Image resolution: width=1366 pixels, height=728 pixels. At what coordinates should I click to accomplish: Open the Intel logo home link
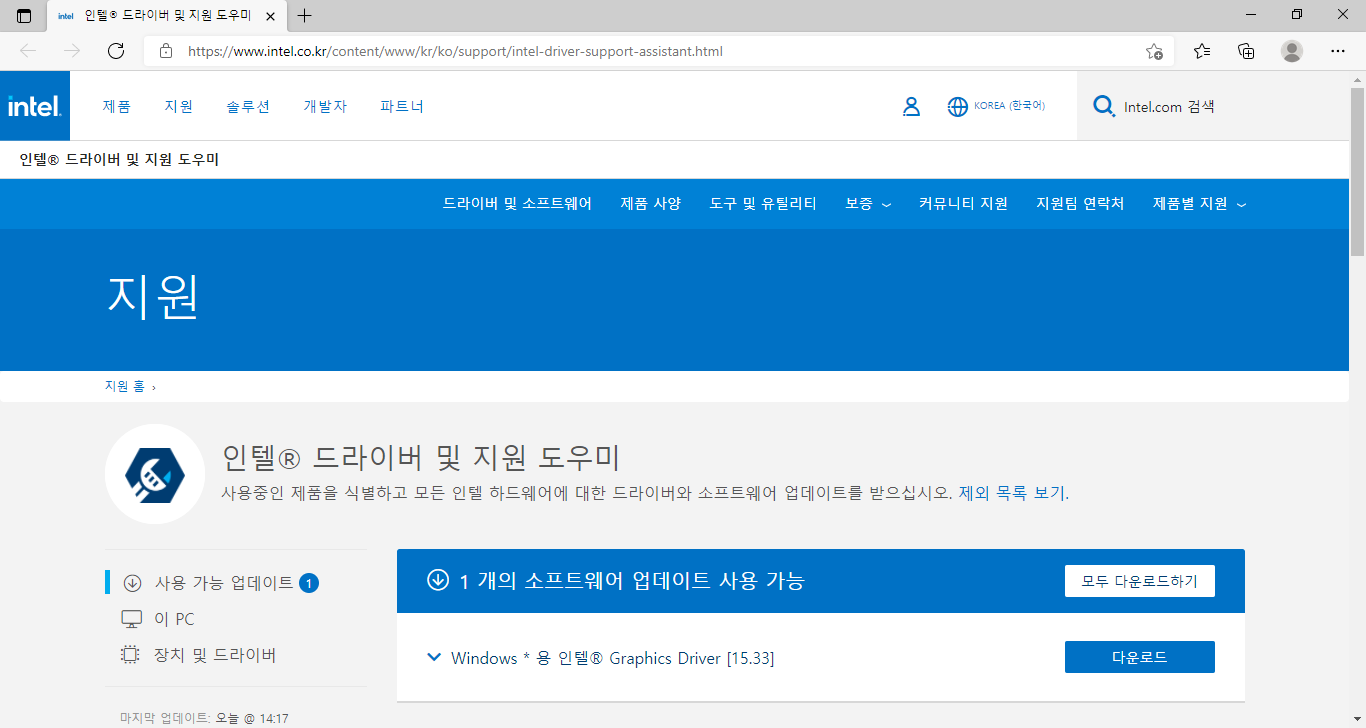click(35, 106)
